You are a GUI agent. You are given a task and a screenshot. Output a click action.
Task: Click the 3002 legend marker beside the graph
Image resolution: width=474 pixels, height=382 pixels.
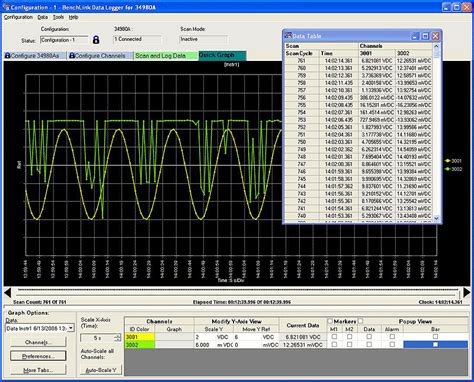pyautogui.click(x=448, y=169)
